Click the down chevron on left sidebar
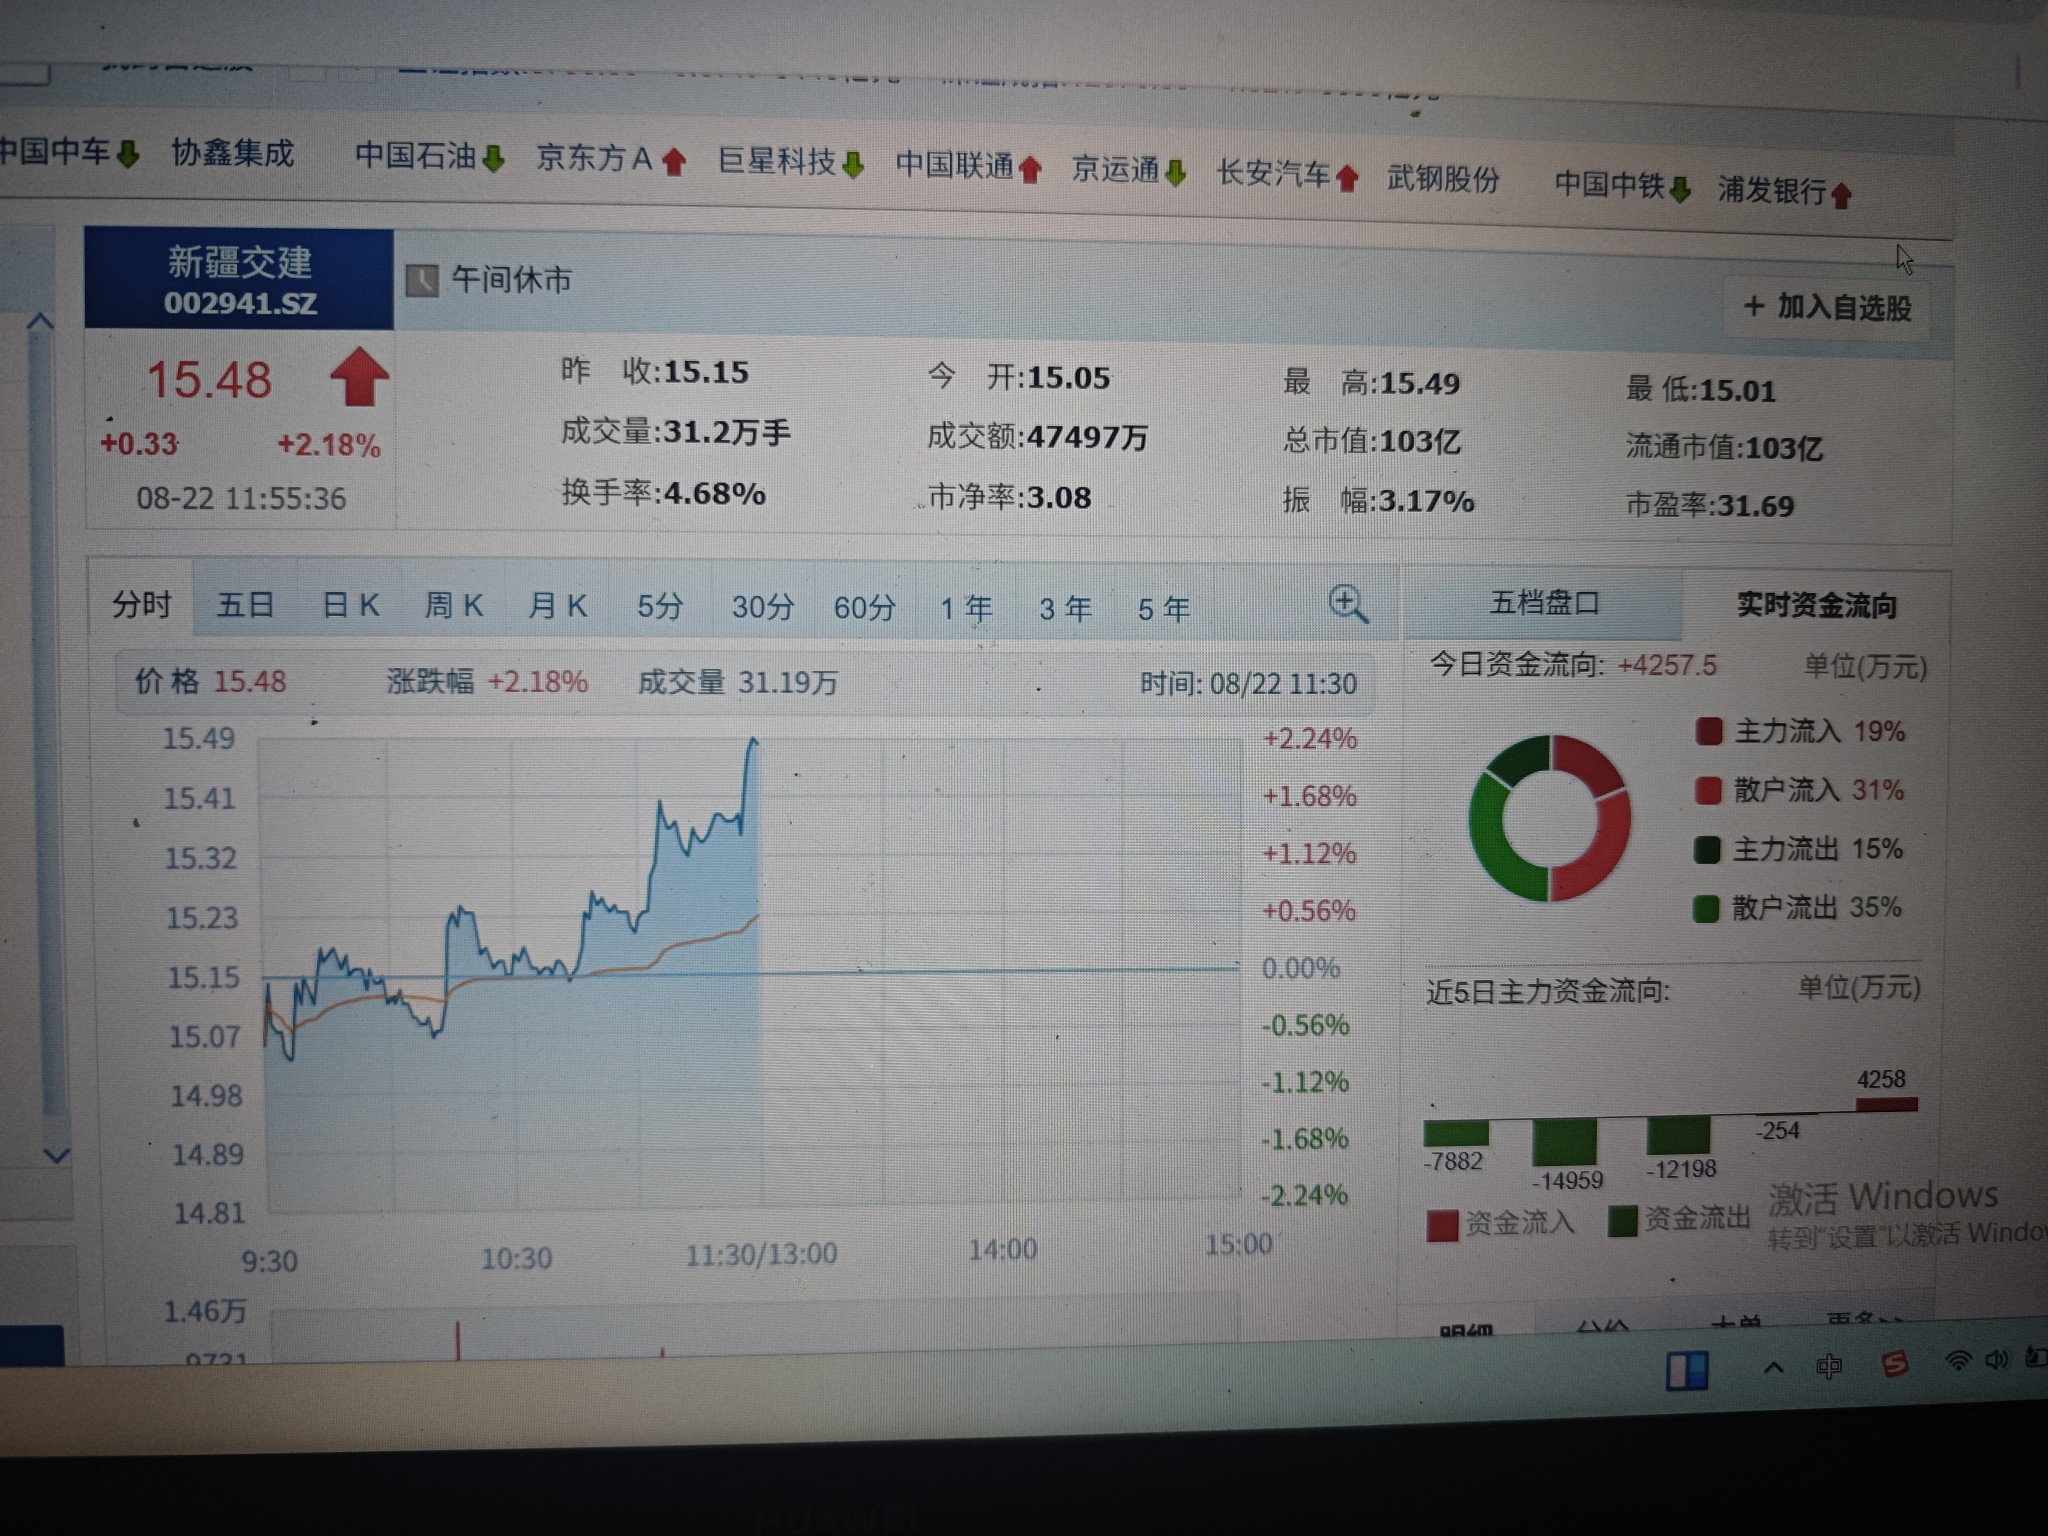The image size is (2048, 1536). tap(56, 1155)
